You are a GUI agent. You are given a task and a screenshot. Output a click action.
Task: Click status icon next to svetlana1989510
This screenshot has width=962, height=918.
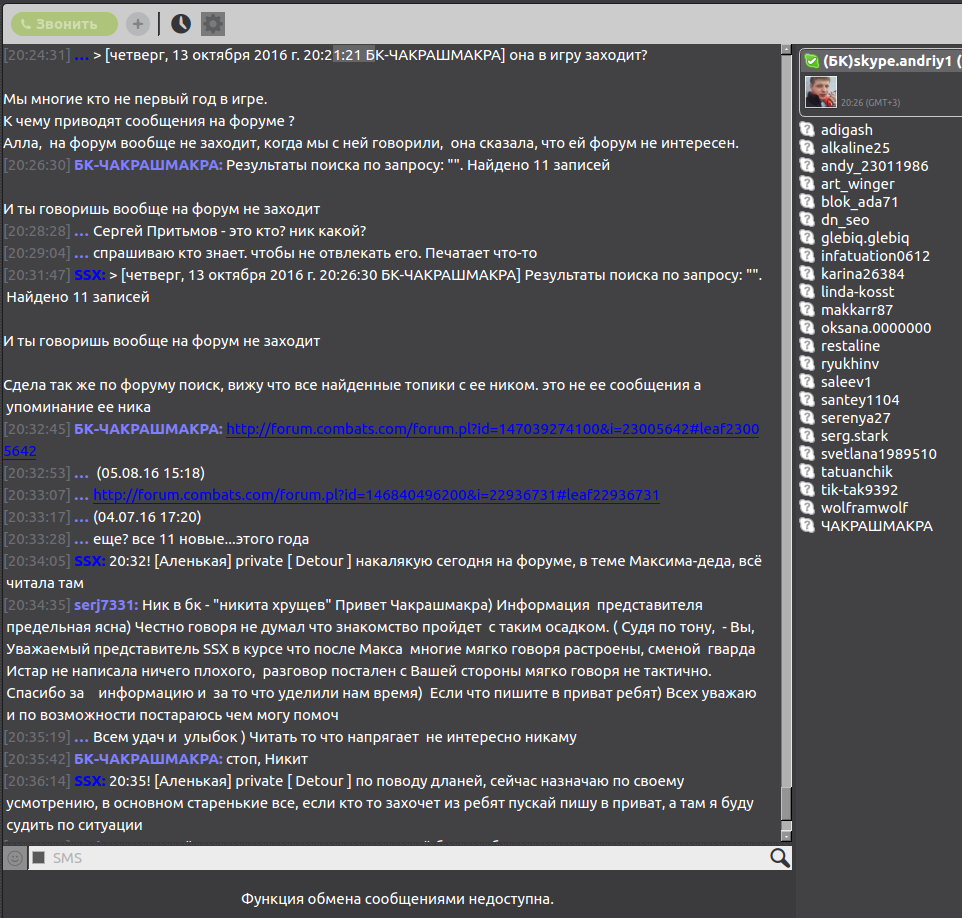pos(807,453)
